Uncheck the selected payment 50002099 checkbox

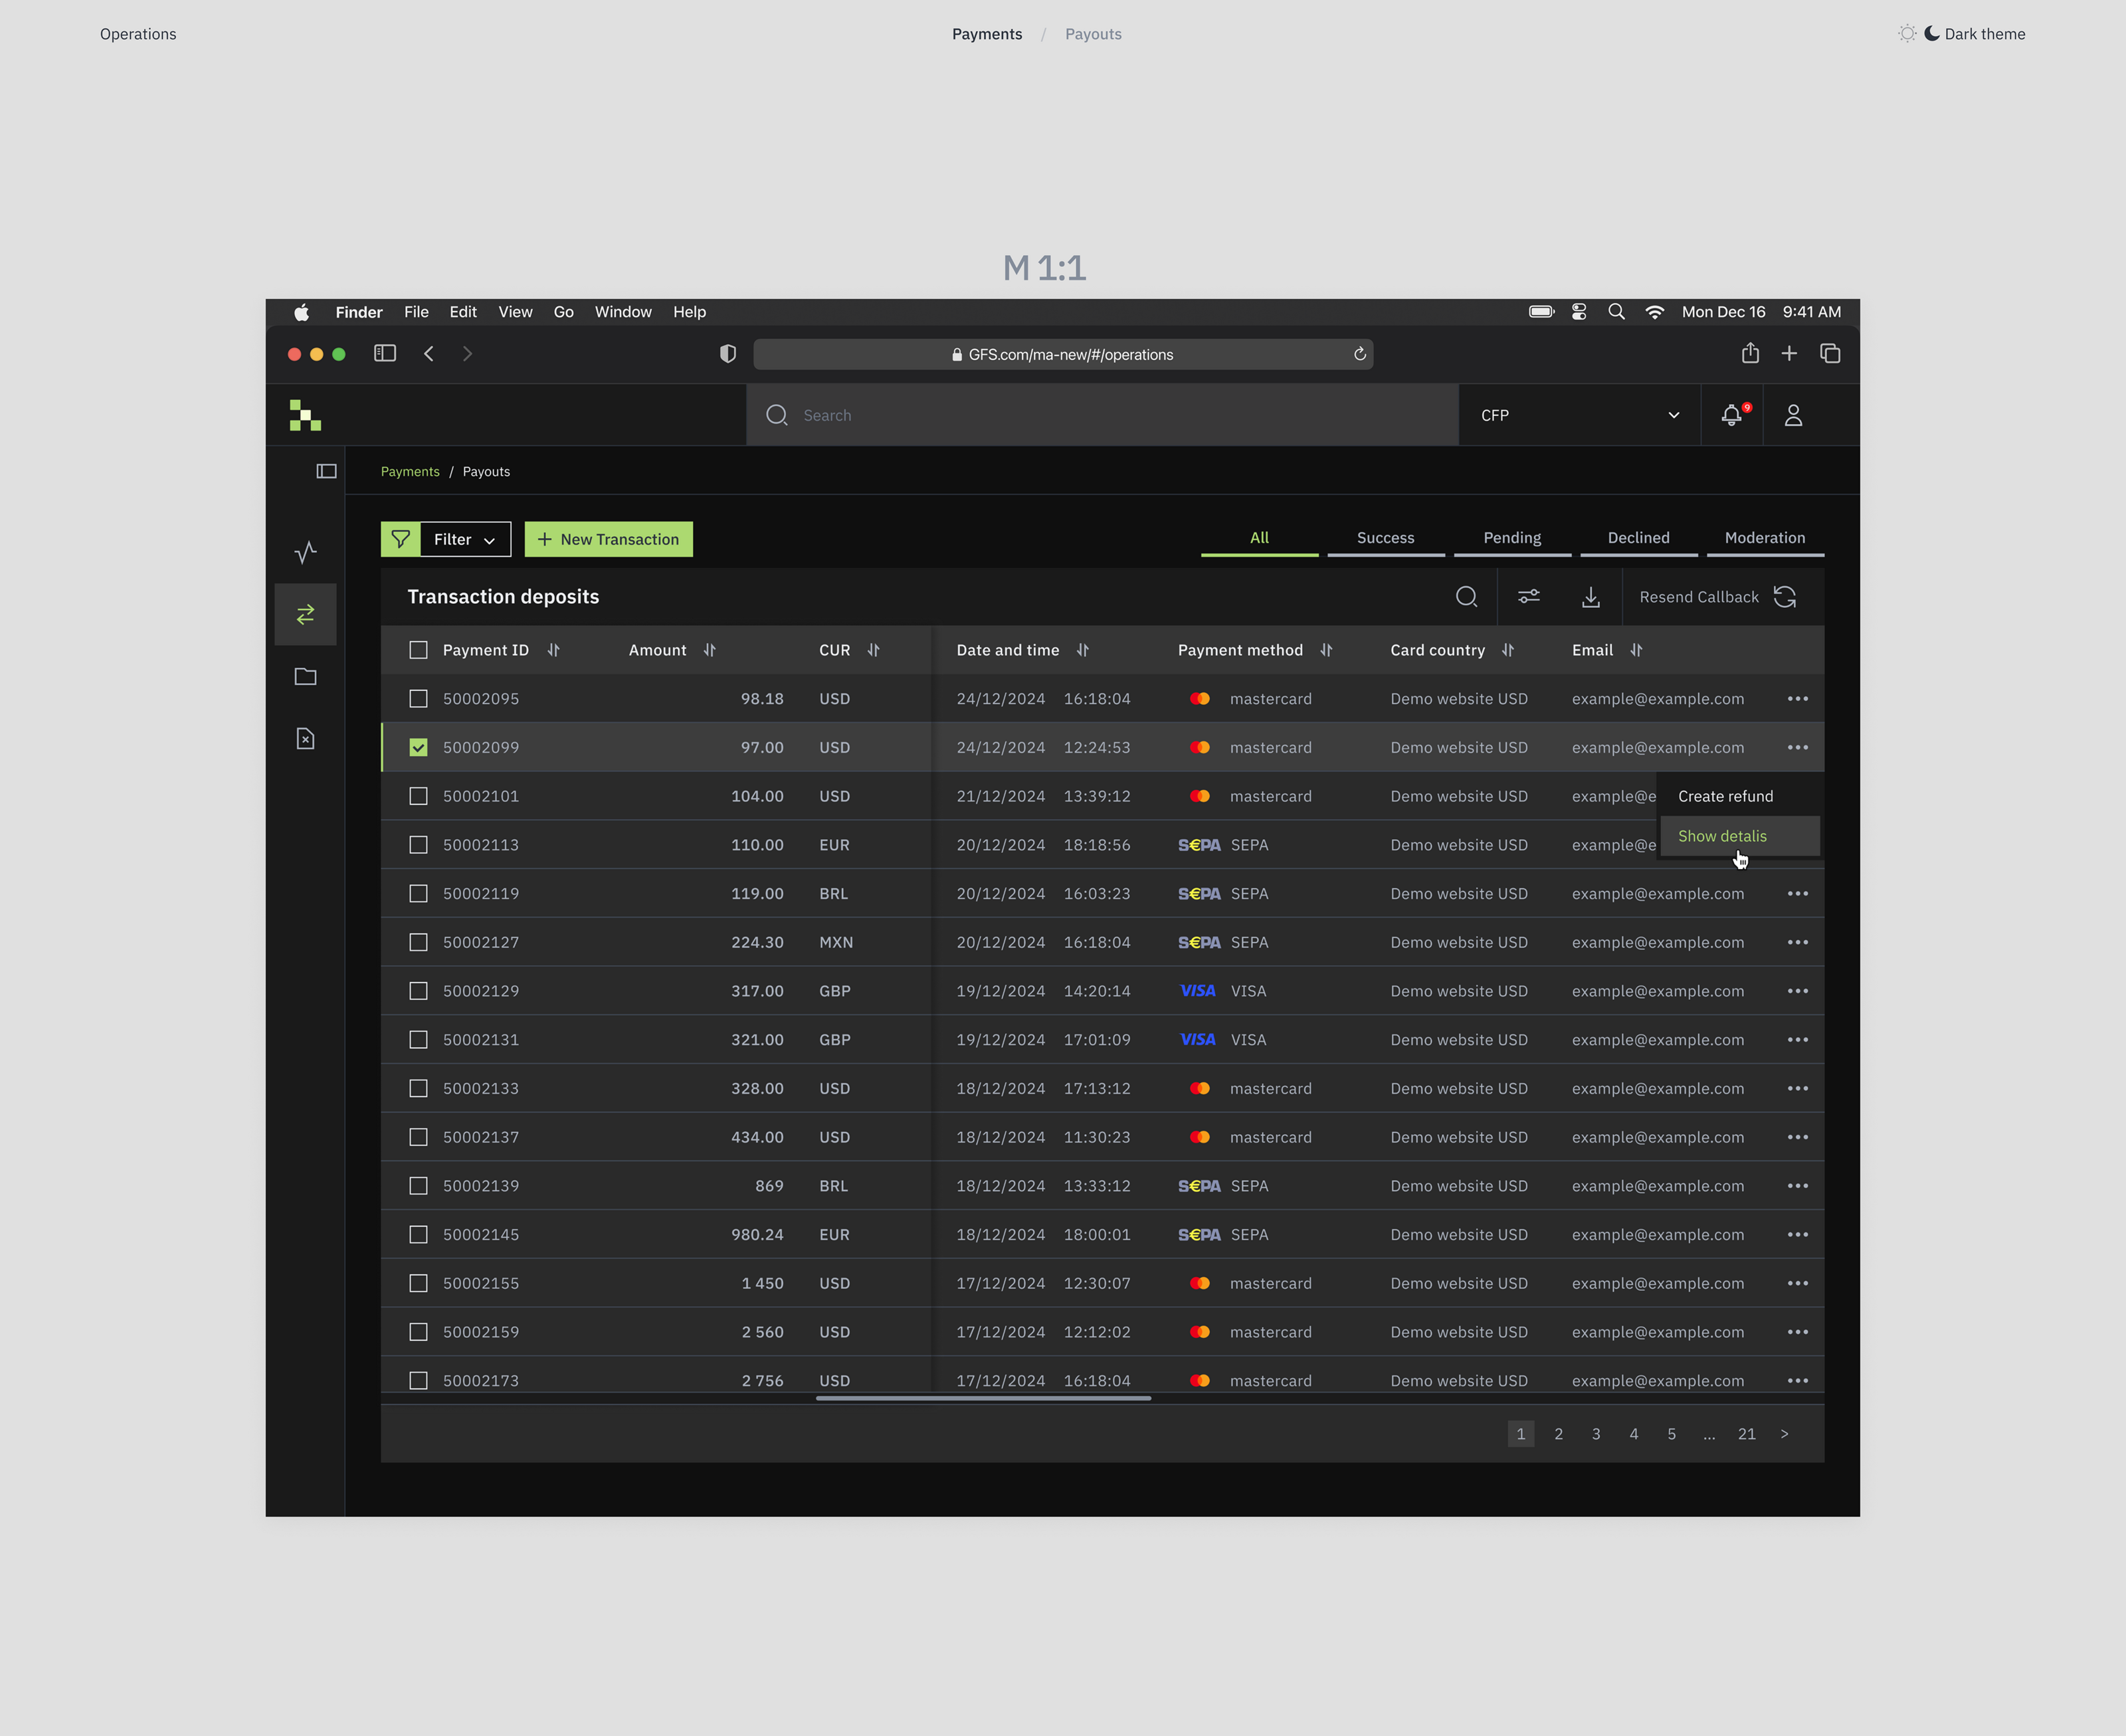418,748
